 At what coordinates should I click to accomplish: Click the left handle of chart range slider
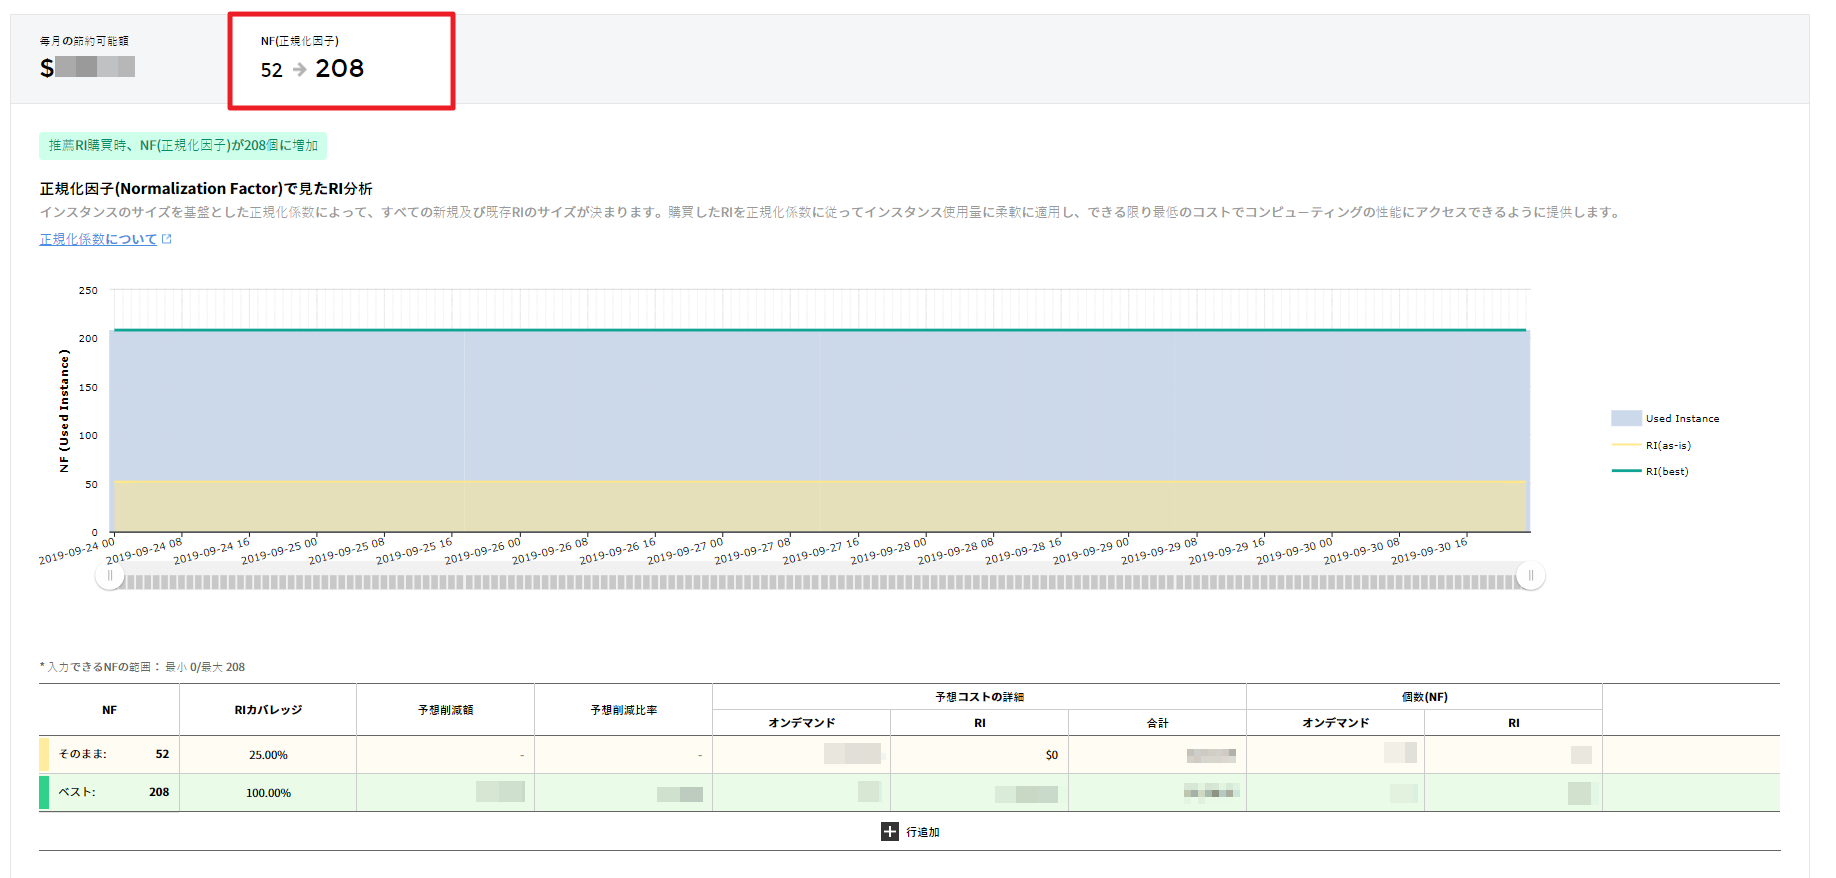110,576
